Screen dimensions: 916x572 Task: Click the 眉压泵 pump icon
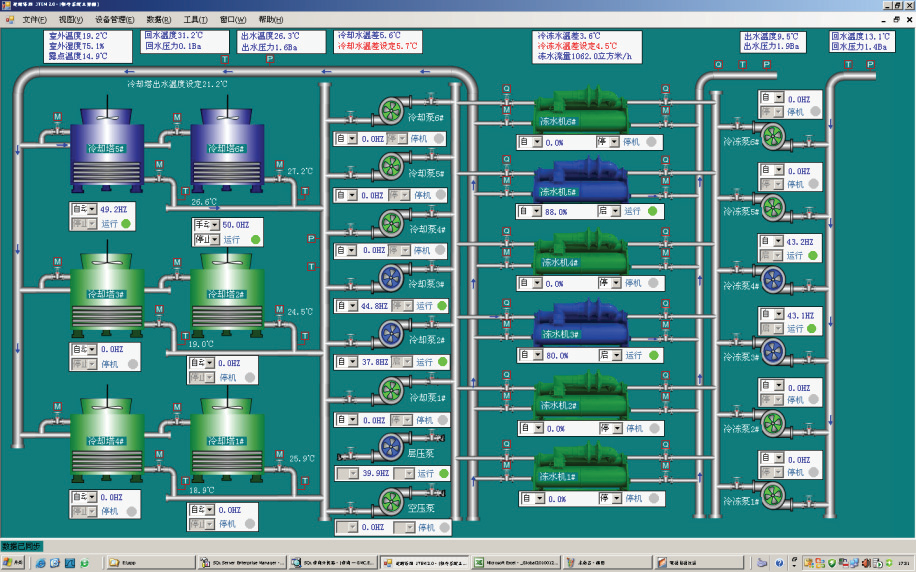tap(390, 447)
